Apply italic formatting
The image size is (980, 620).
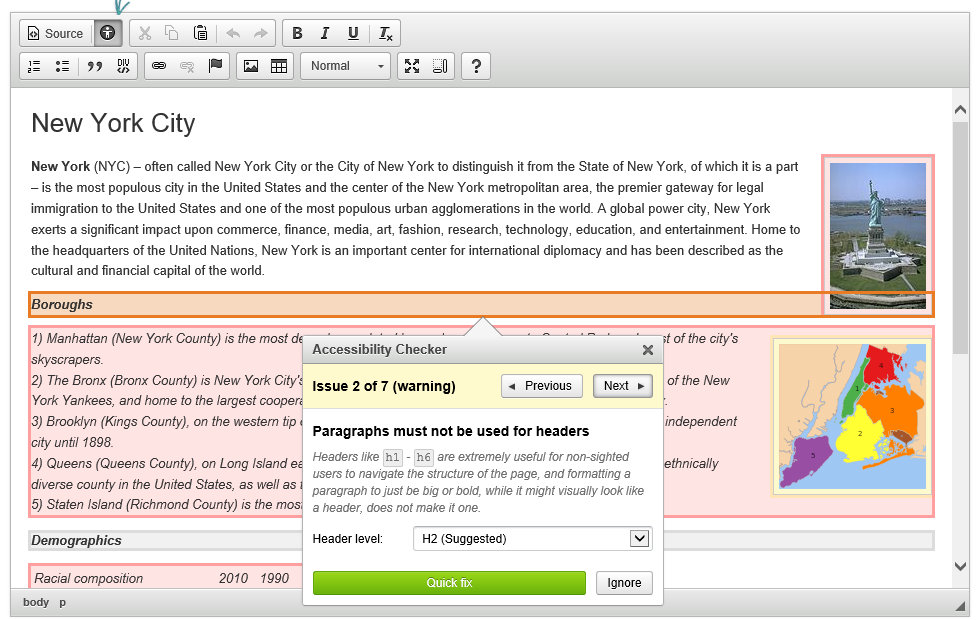click(325, 33)
